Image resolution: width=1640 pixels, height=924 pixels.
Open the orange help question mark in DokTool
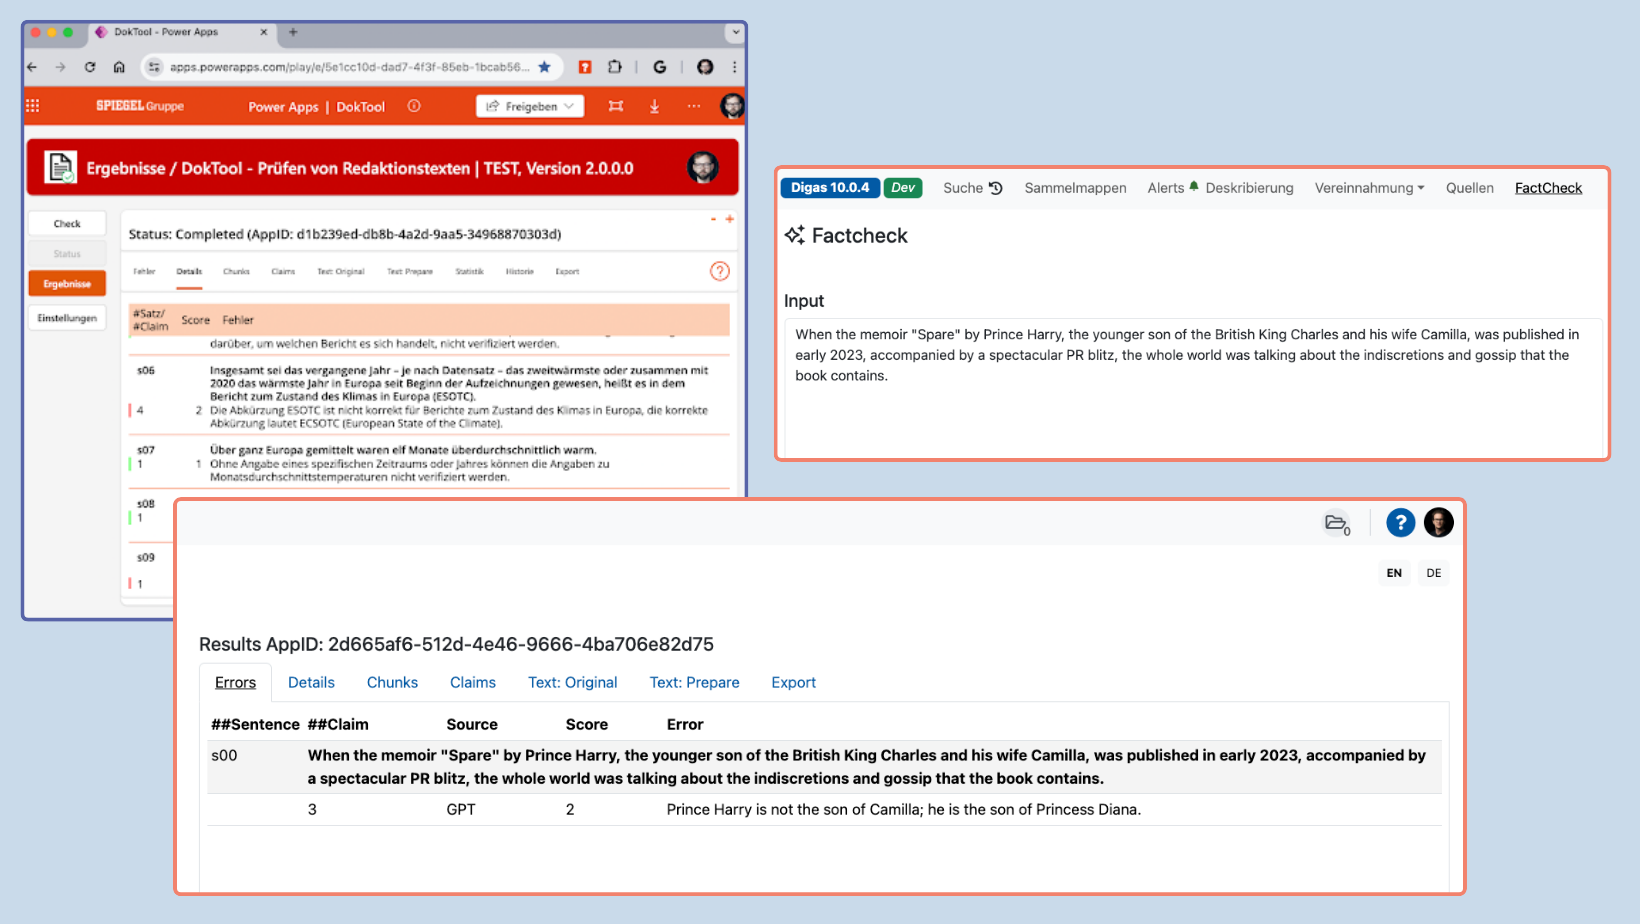point(719,271)
